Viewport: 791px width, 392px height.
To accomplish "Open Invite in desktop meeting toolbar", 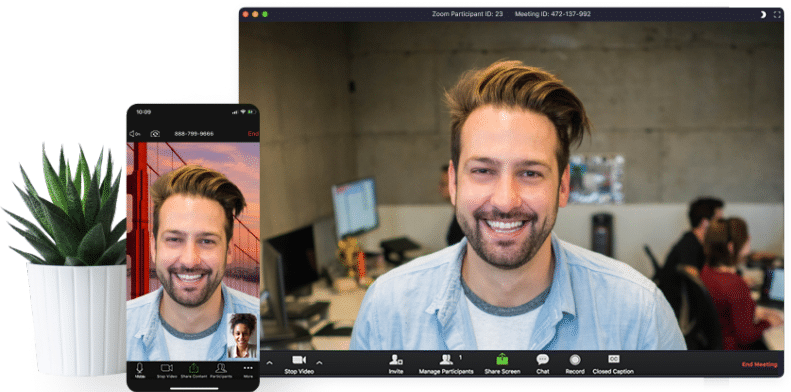I will 396,364.
